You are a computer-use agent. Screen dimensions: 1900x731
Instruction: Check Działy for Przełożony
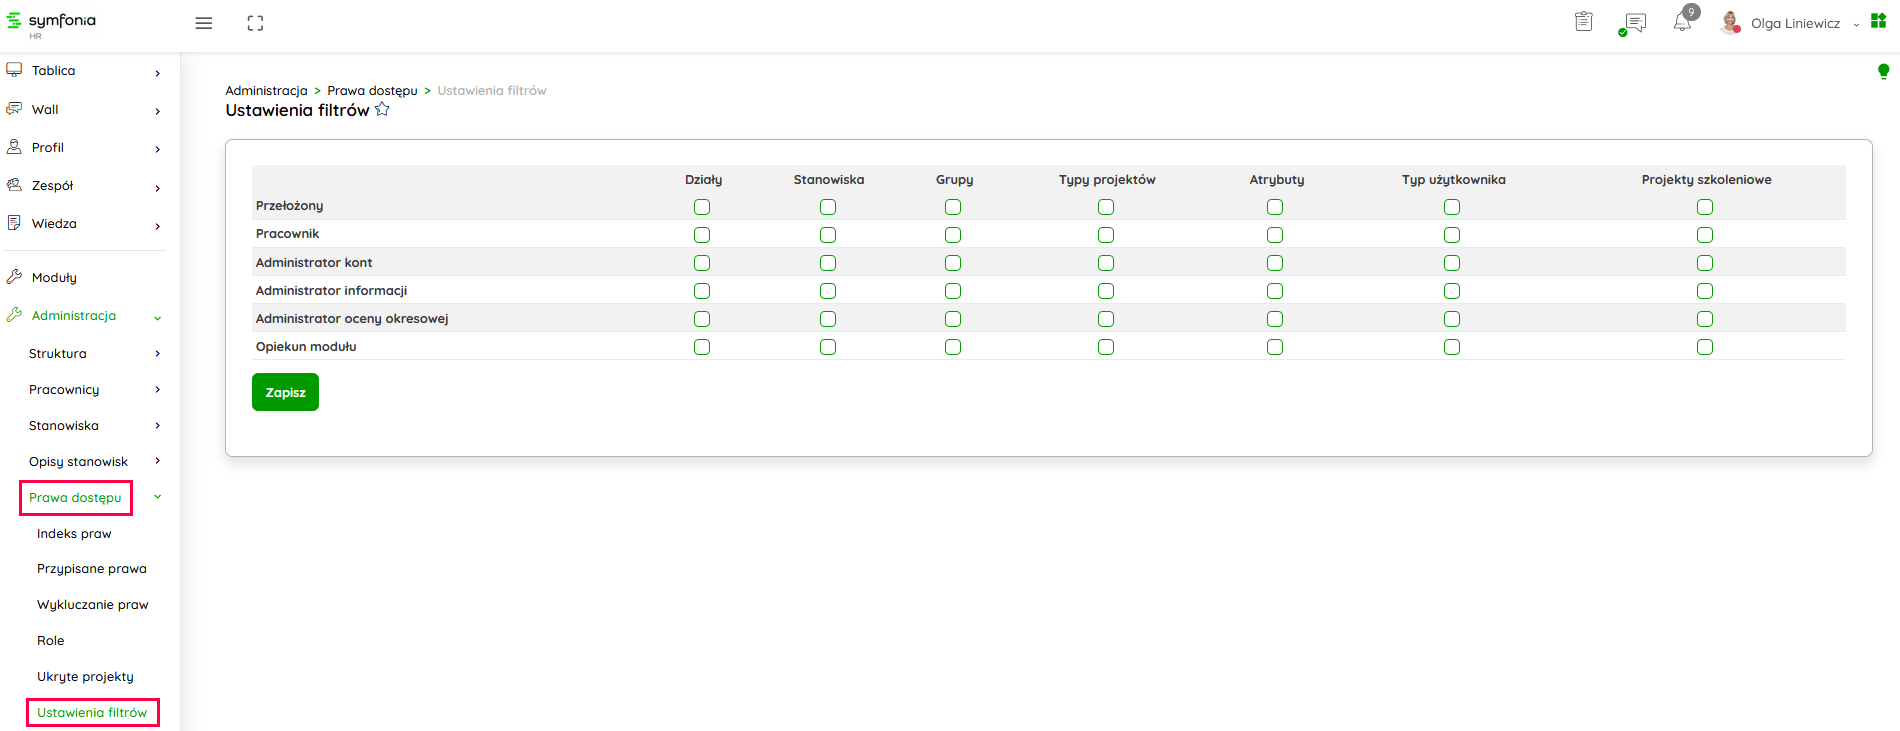pos(702,207)
